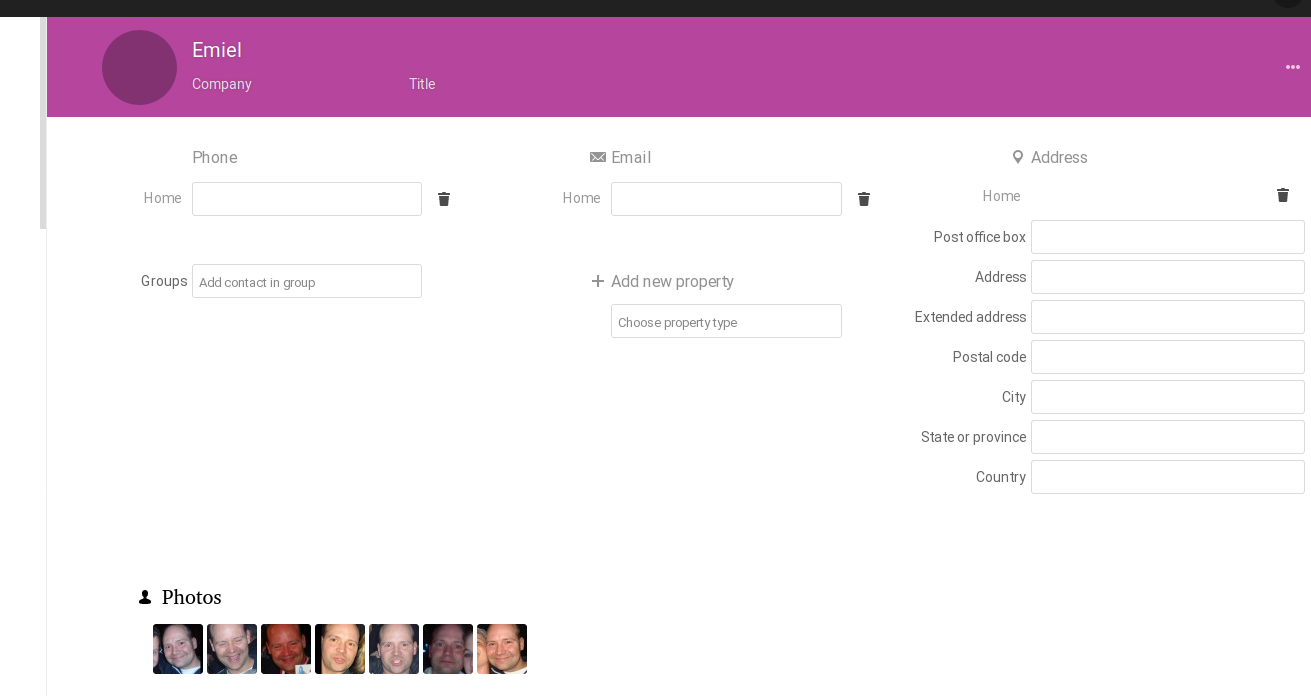Click the Phone section heading
The image size is (1311, 696).
pos(215,157)
